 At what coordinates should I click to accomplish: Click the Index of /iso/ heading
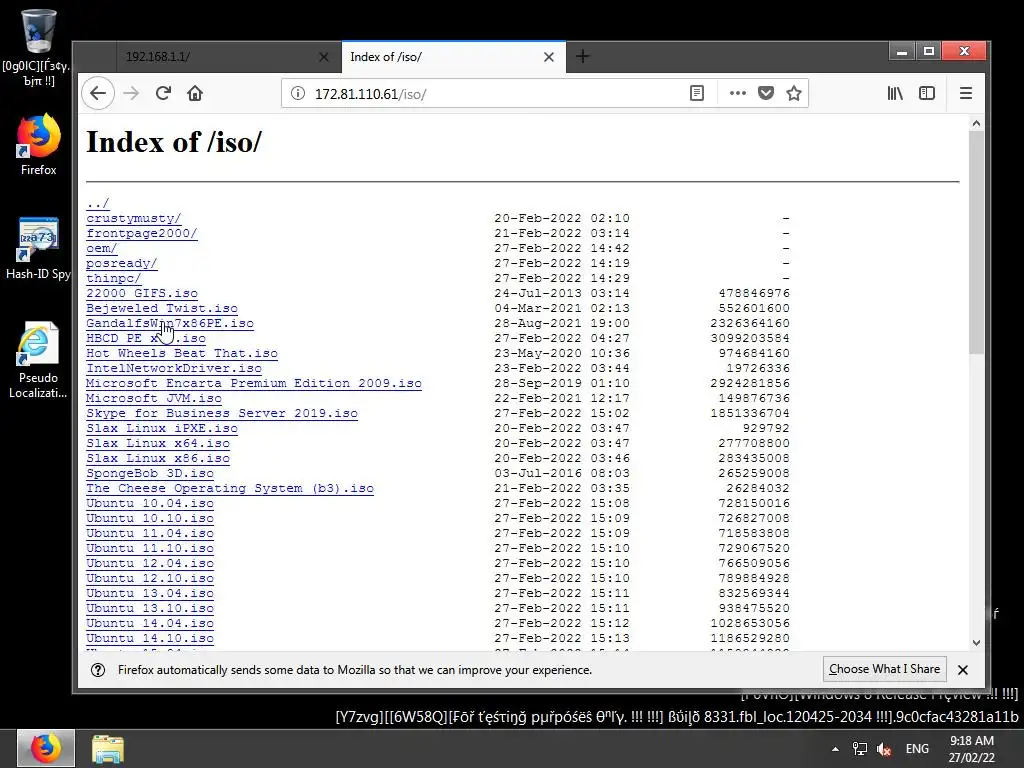(x=174, y=142)
